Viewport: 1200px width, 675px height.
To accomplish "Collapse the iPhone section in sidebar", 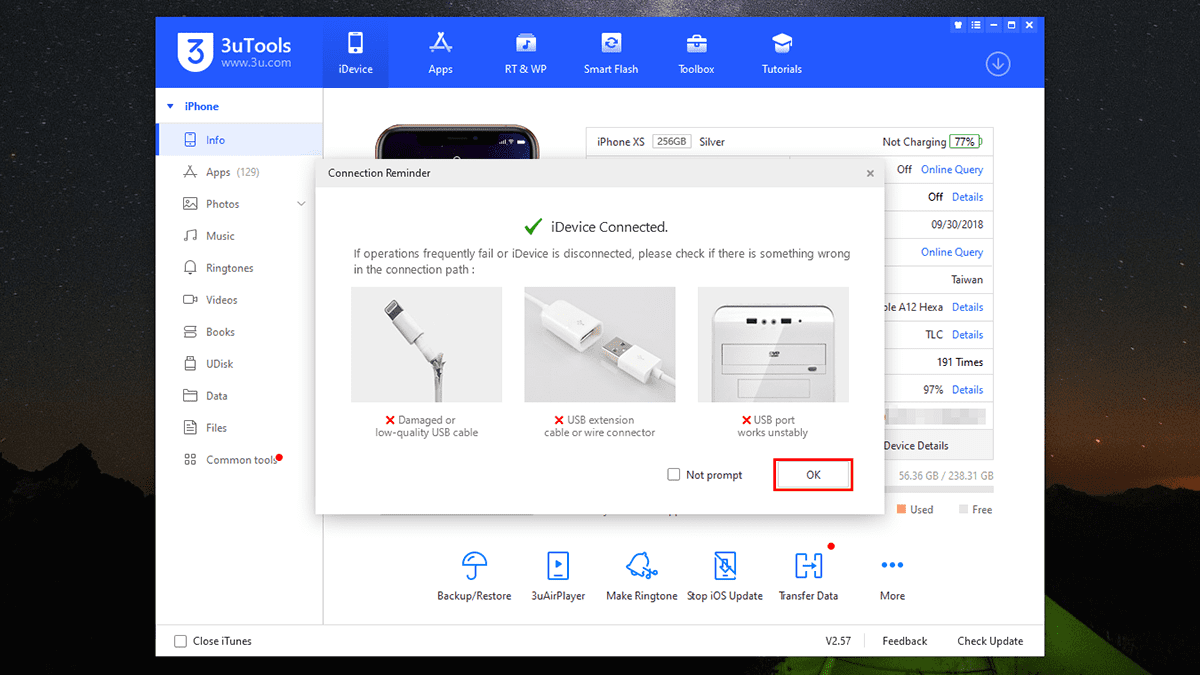I will pos(168,105).
